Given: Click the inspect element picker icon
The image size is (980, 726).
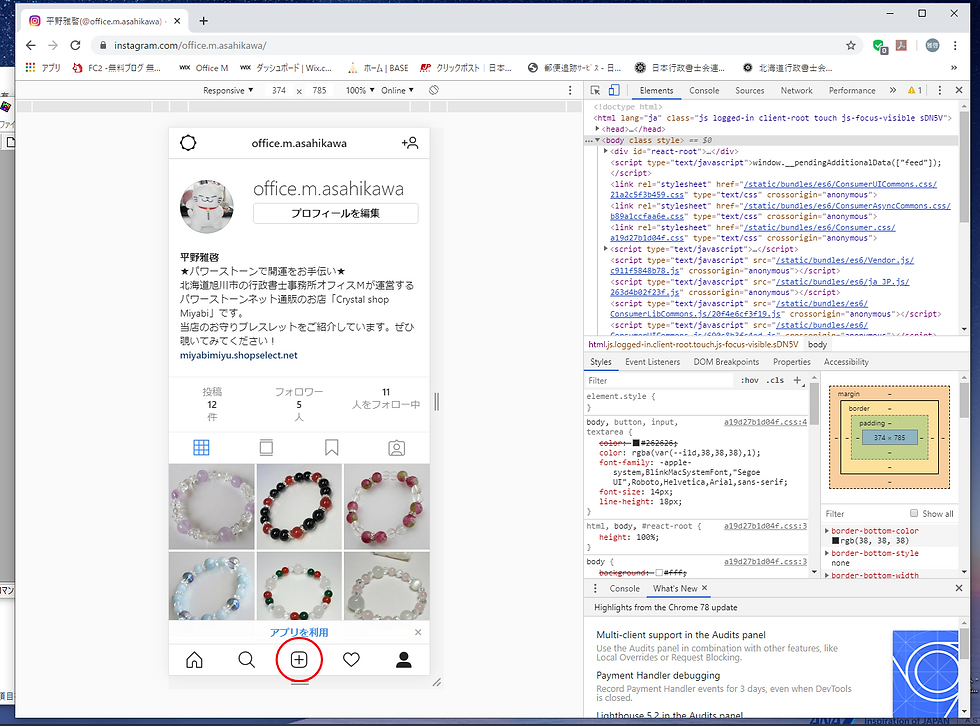Looking at the screenshot, I should [595, 90].
